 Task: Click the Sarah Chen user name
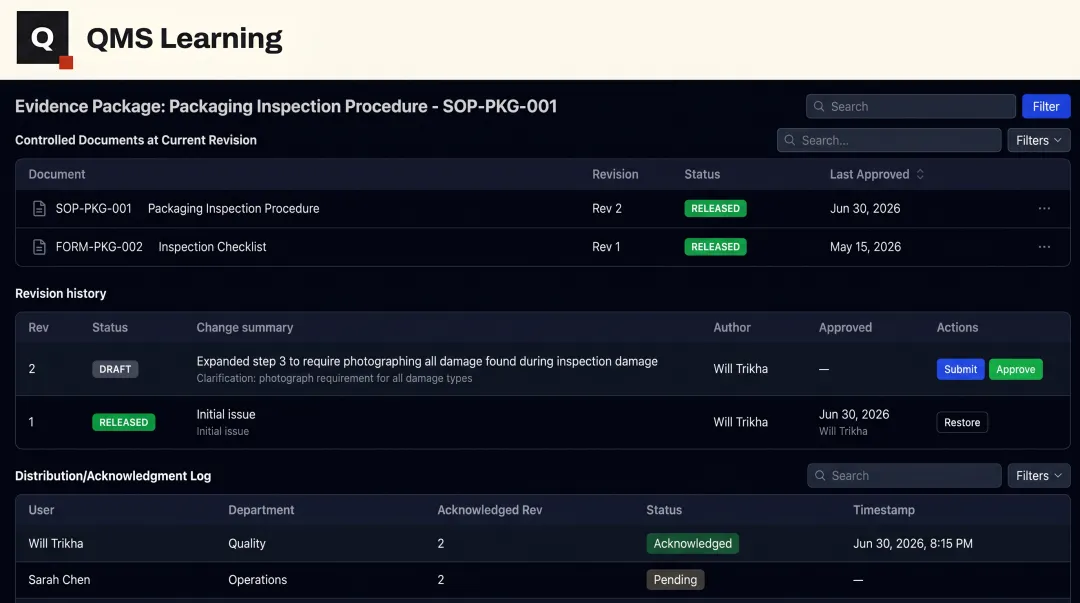[x=59, y=580]
